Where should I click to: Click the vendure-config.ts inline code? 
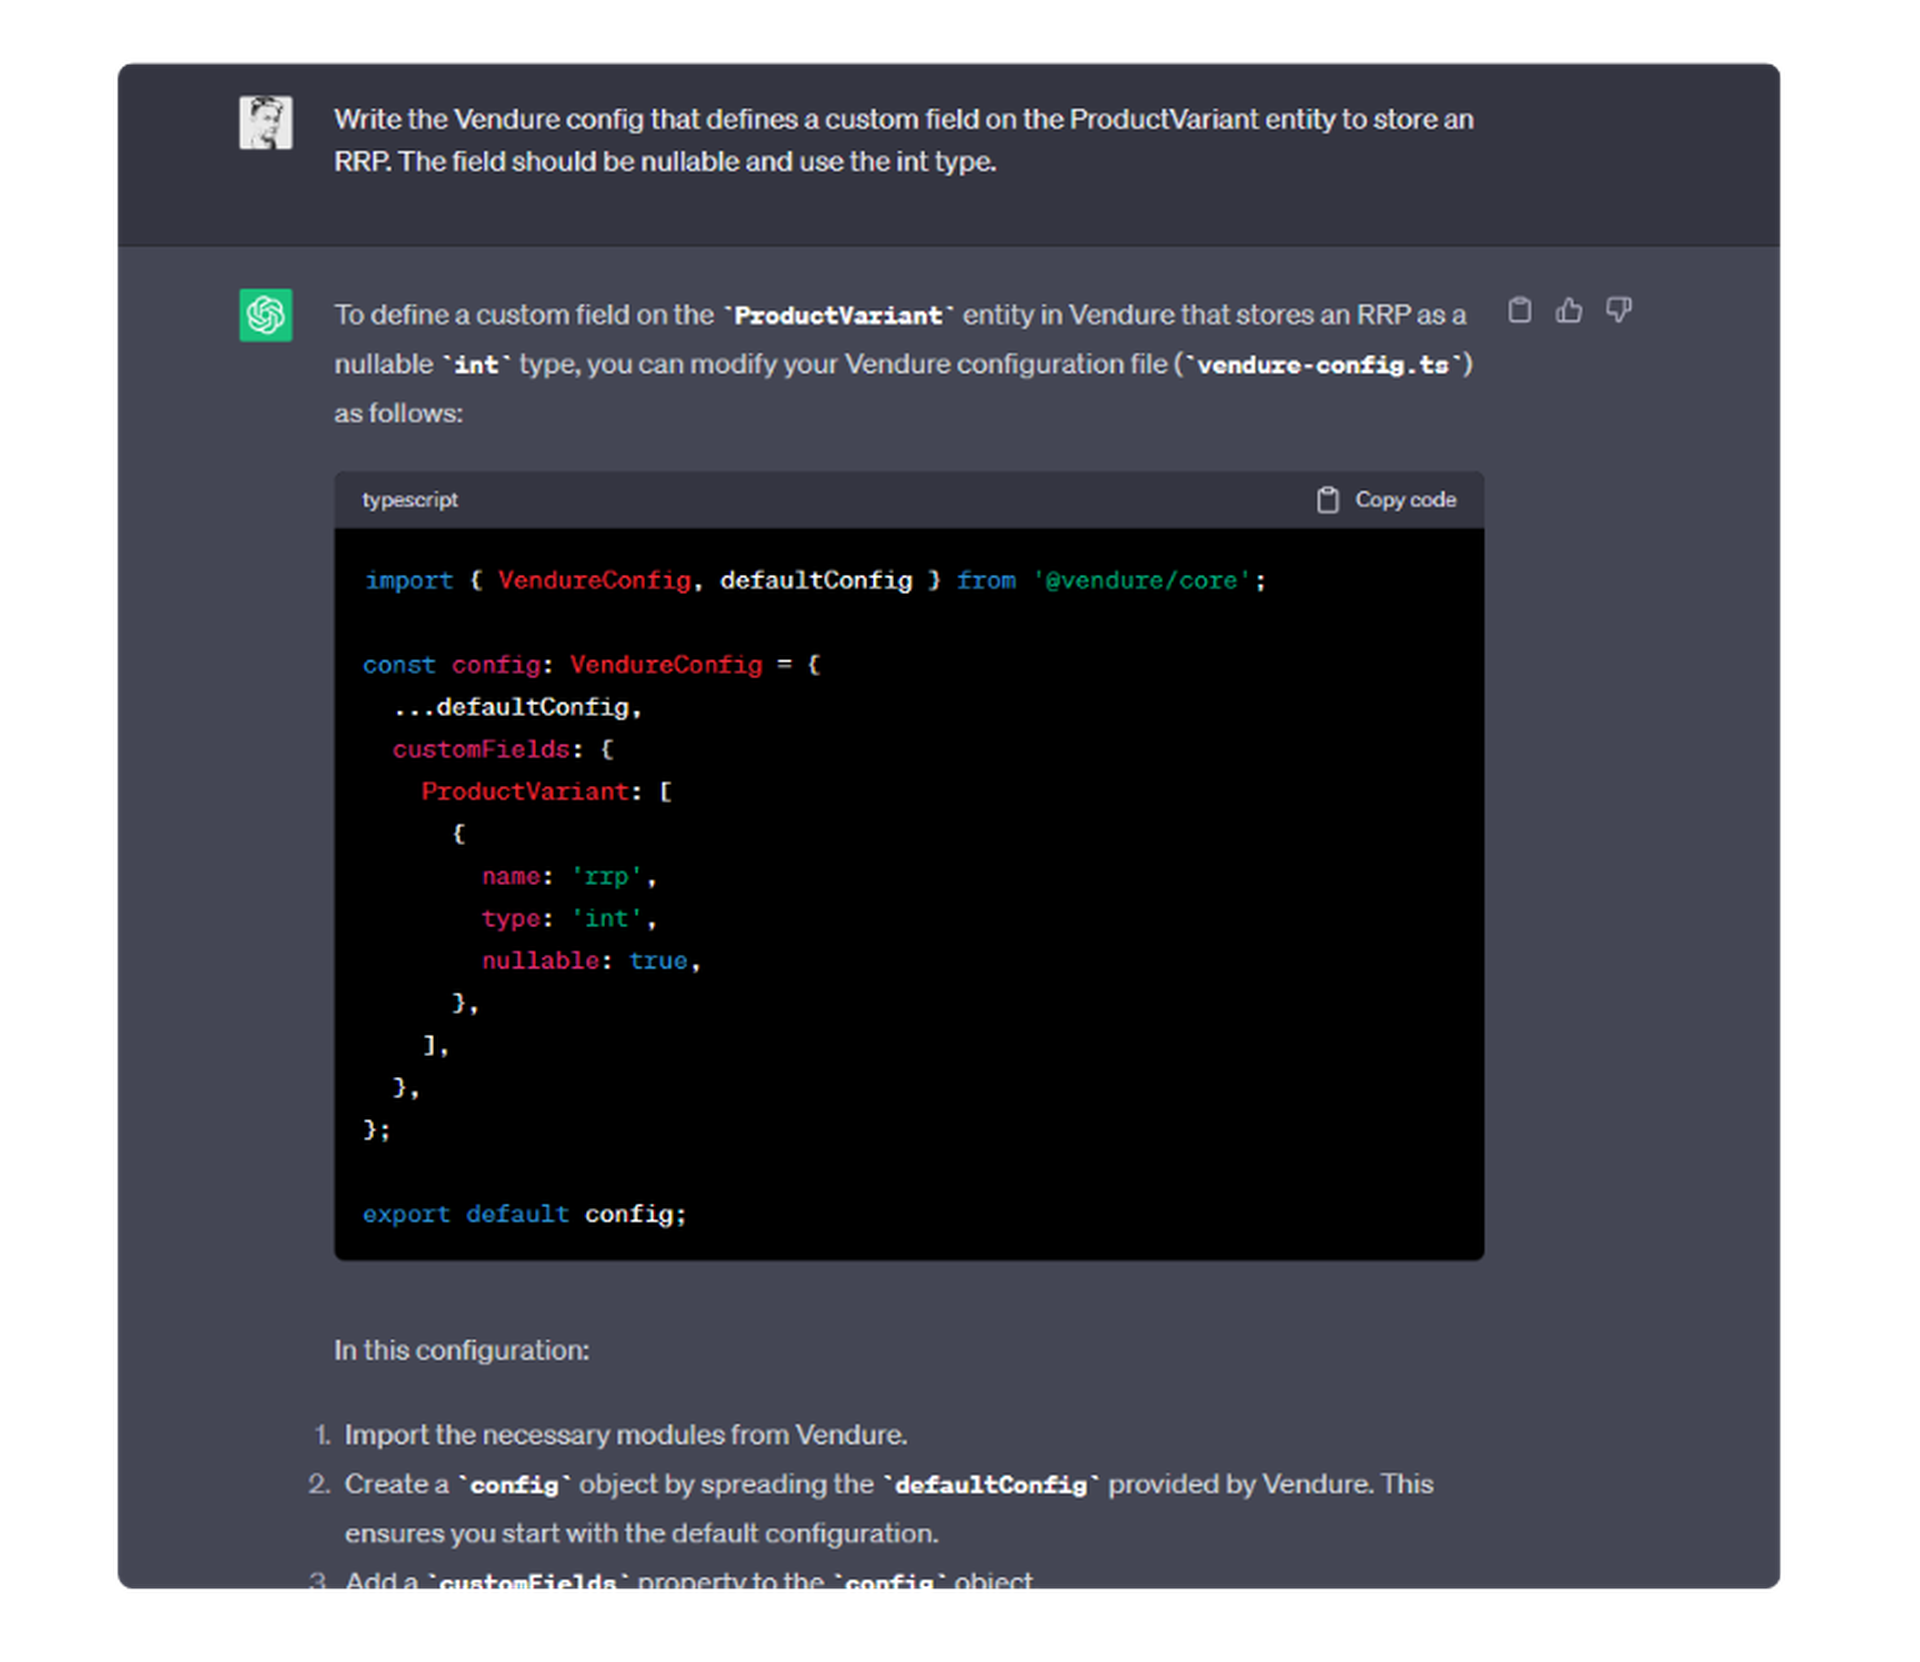pos(1322,364)
